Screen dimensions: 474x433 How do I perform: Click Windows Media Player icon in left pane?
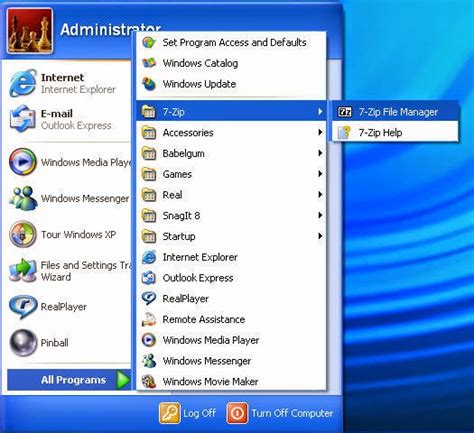tap(22, 162)
